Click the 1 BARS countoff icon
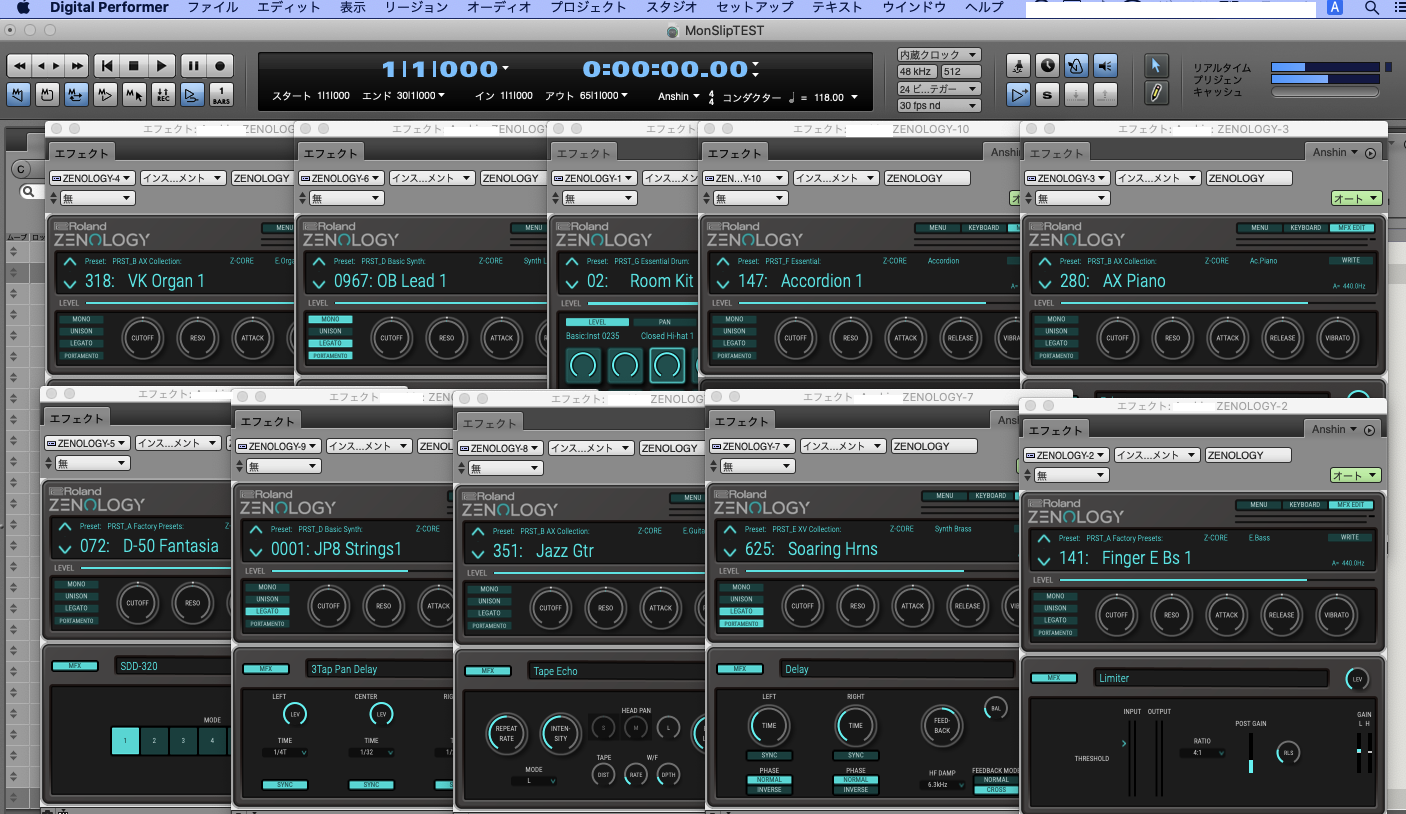 pos(221,95)
